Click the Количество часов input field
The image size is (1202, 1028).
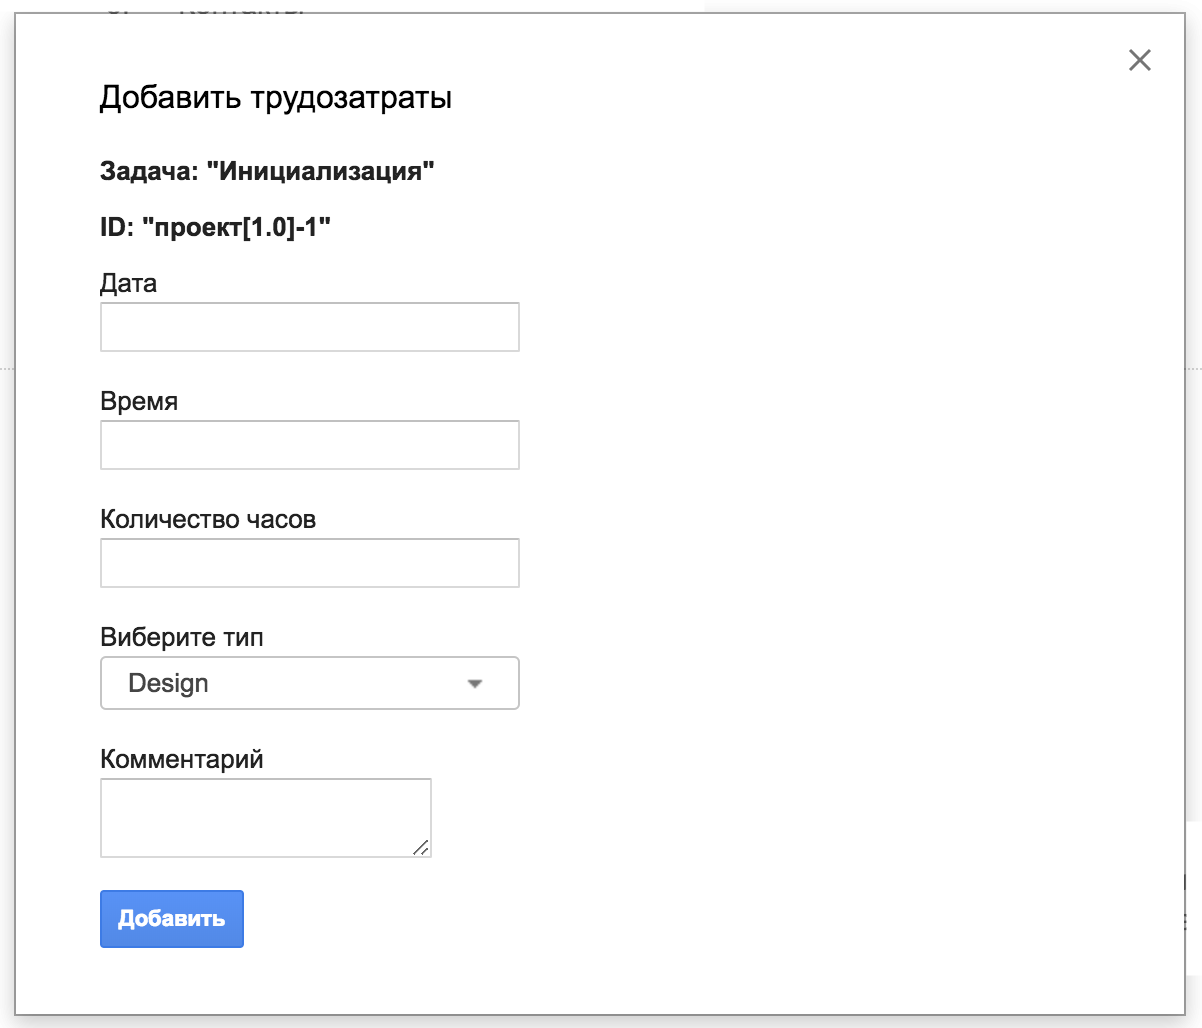(x=309, y=563)
